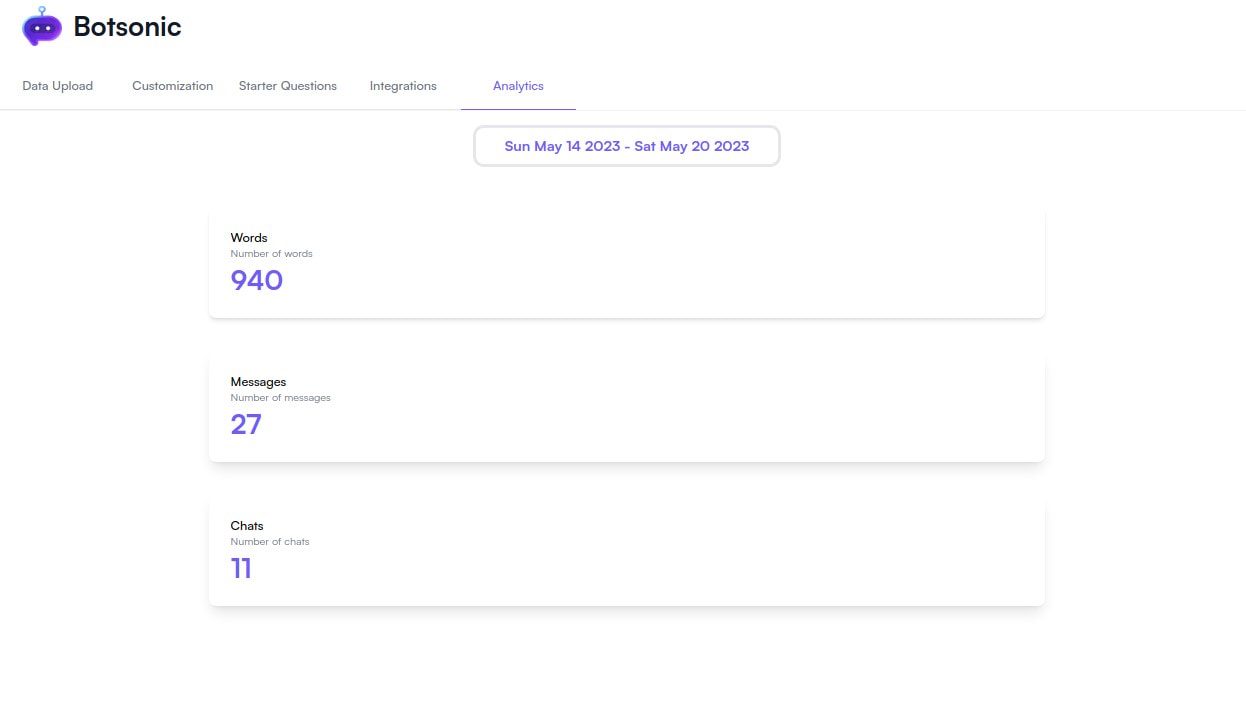
Task: Click the Words card heading
Action: coord(247,237)
